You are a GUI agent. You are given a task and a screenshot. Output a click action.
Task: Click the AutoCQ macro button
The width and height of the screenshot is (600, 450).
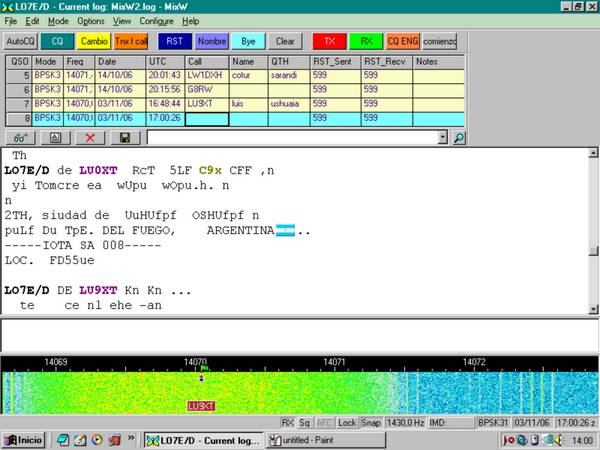tap(21, 41)
